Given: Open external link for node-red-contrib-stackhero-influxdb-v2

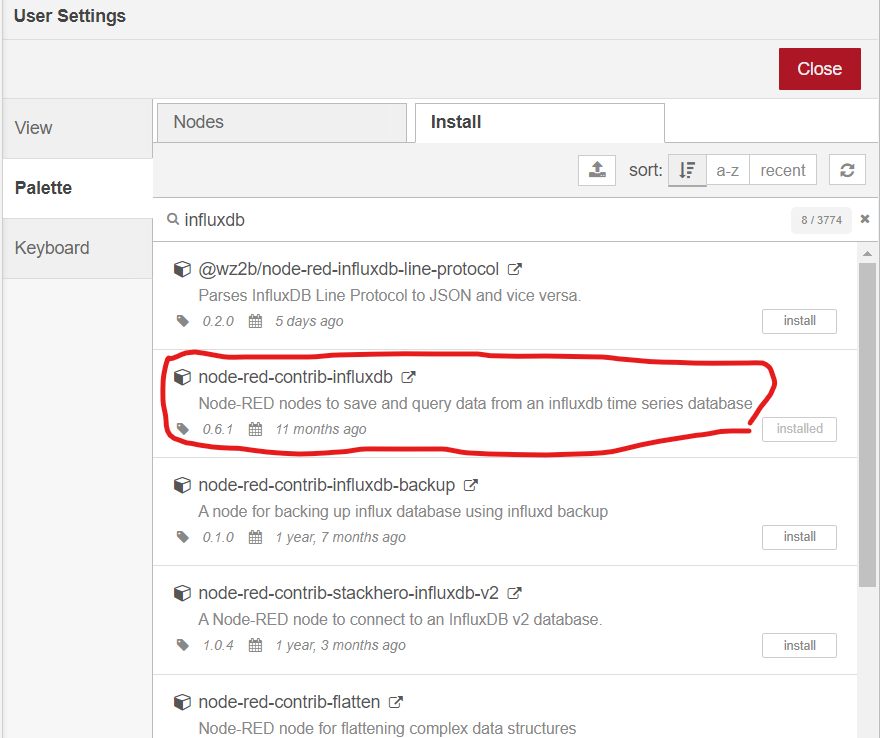Looking at the screenshot, I should point(515,593).
